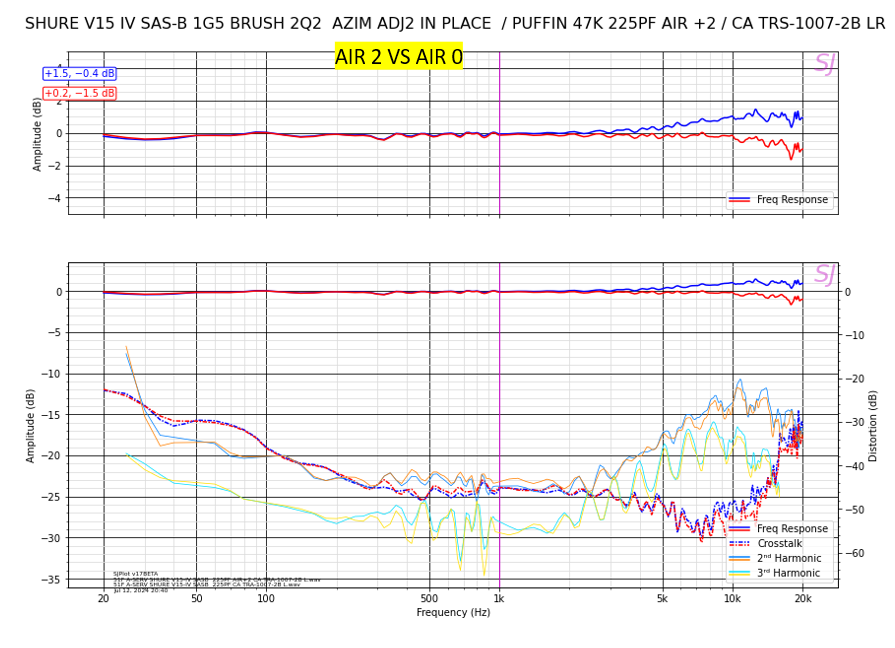
Task: Click the '50' frequency tick label
Action: coord(196,598)
